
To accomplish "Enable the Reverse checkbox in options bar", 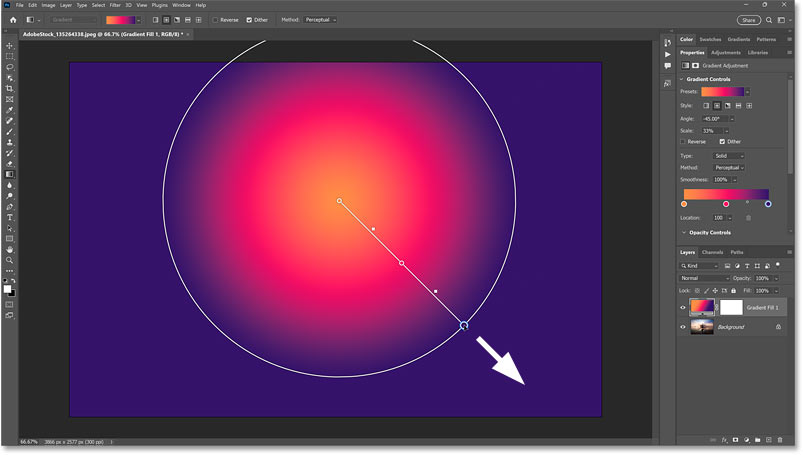I will pos(215,19).
